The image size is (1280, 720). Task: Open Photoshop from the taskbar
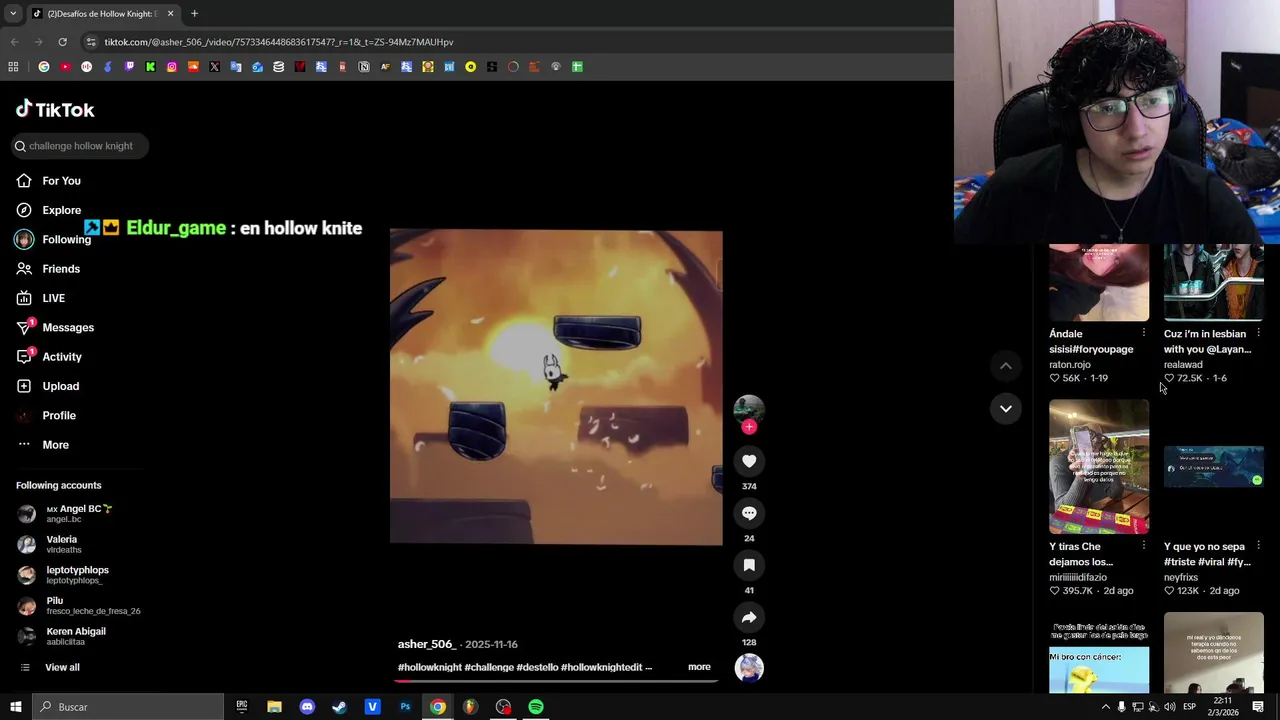click(405, 707)
